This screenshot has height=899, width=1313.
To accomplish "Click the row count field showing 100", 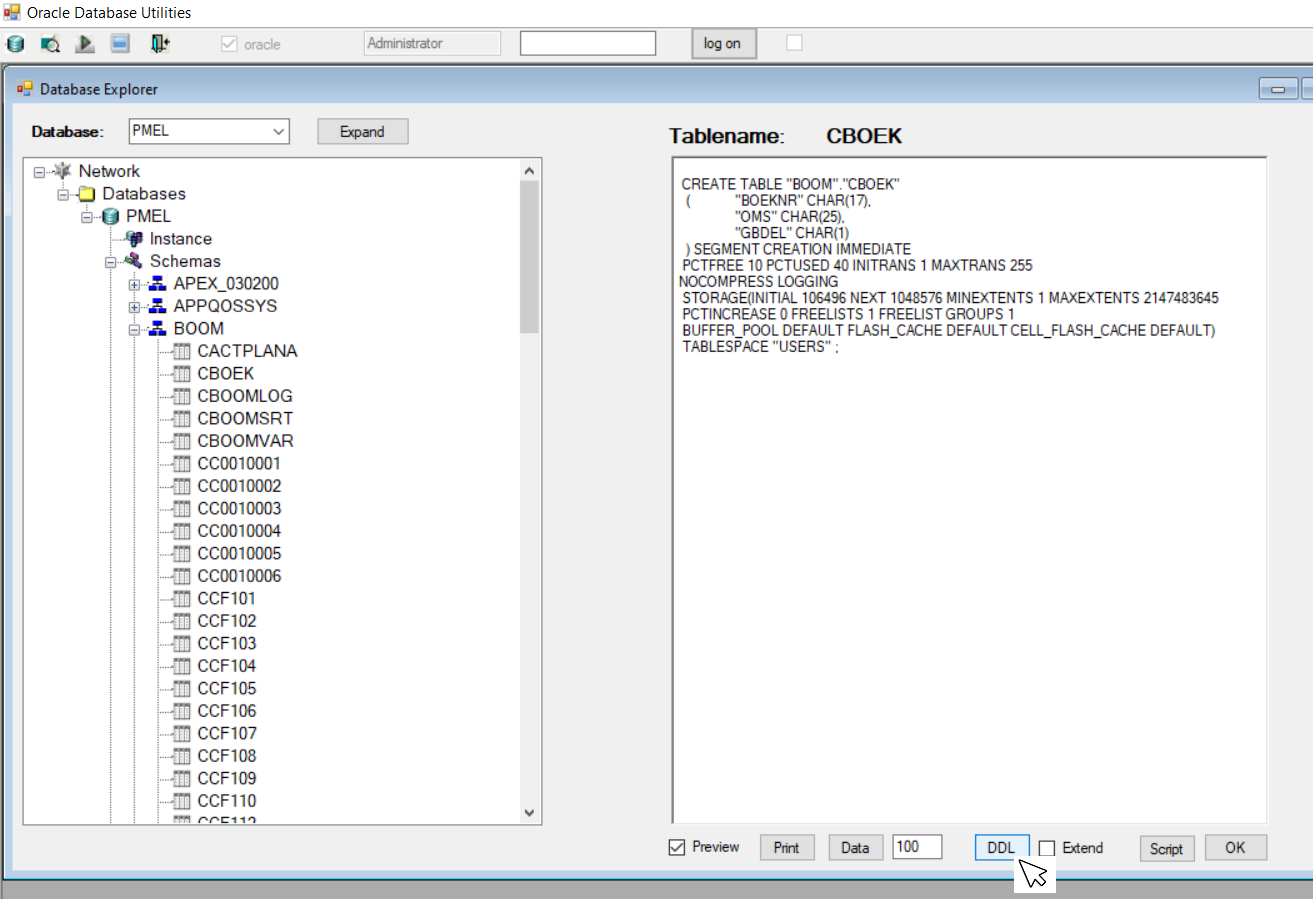I will pyautogui.click(x=917, y=847).
